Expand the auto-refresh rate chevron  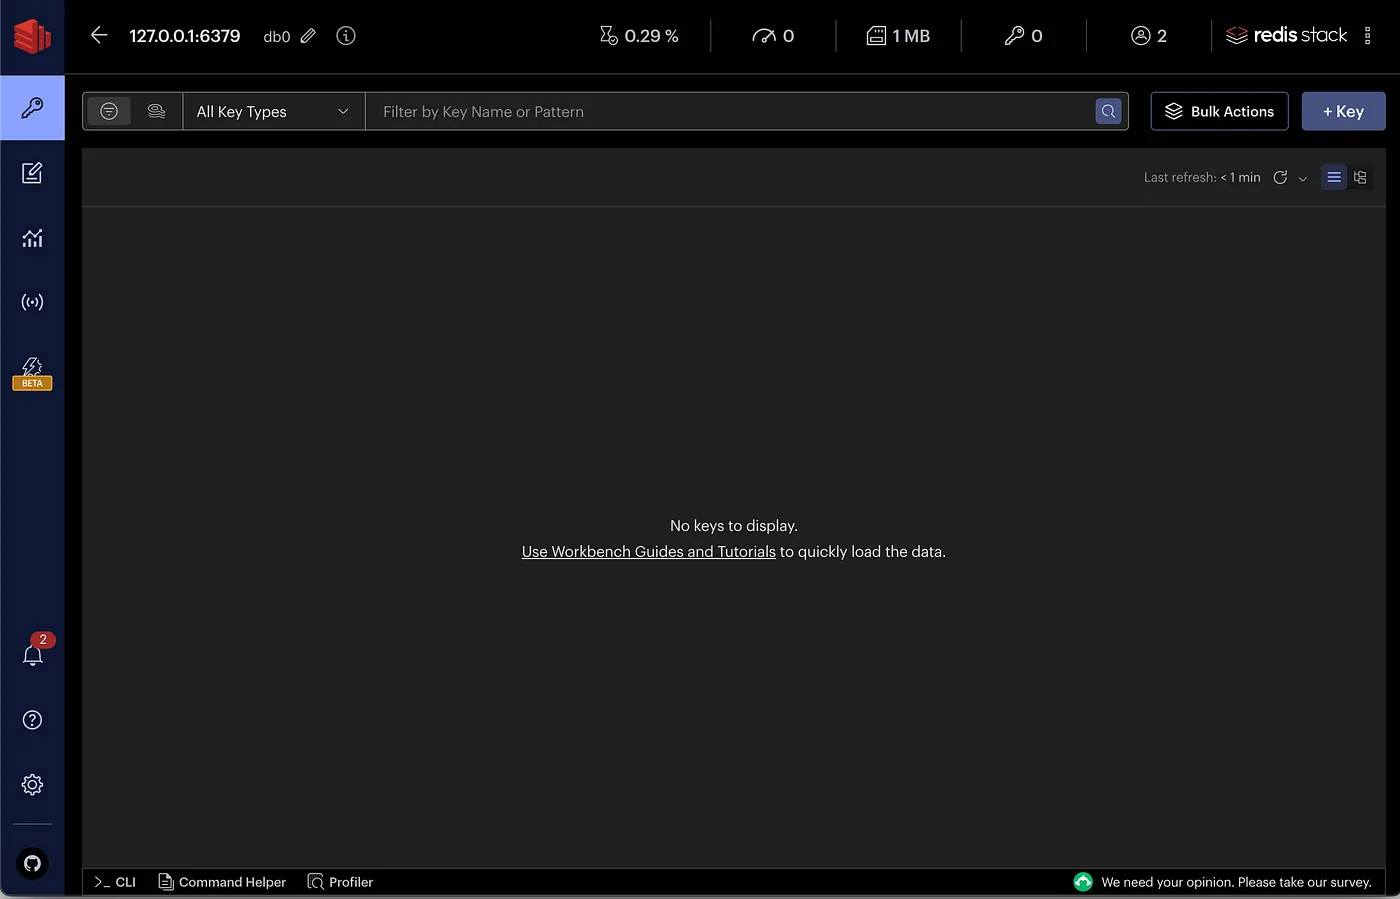coord(1303,177)
